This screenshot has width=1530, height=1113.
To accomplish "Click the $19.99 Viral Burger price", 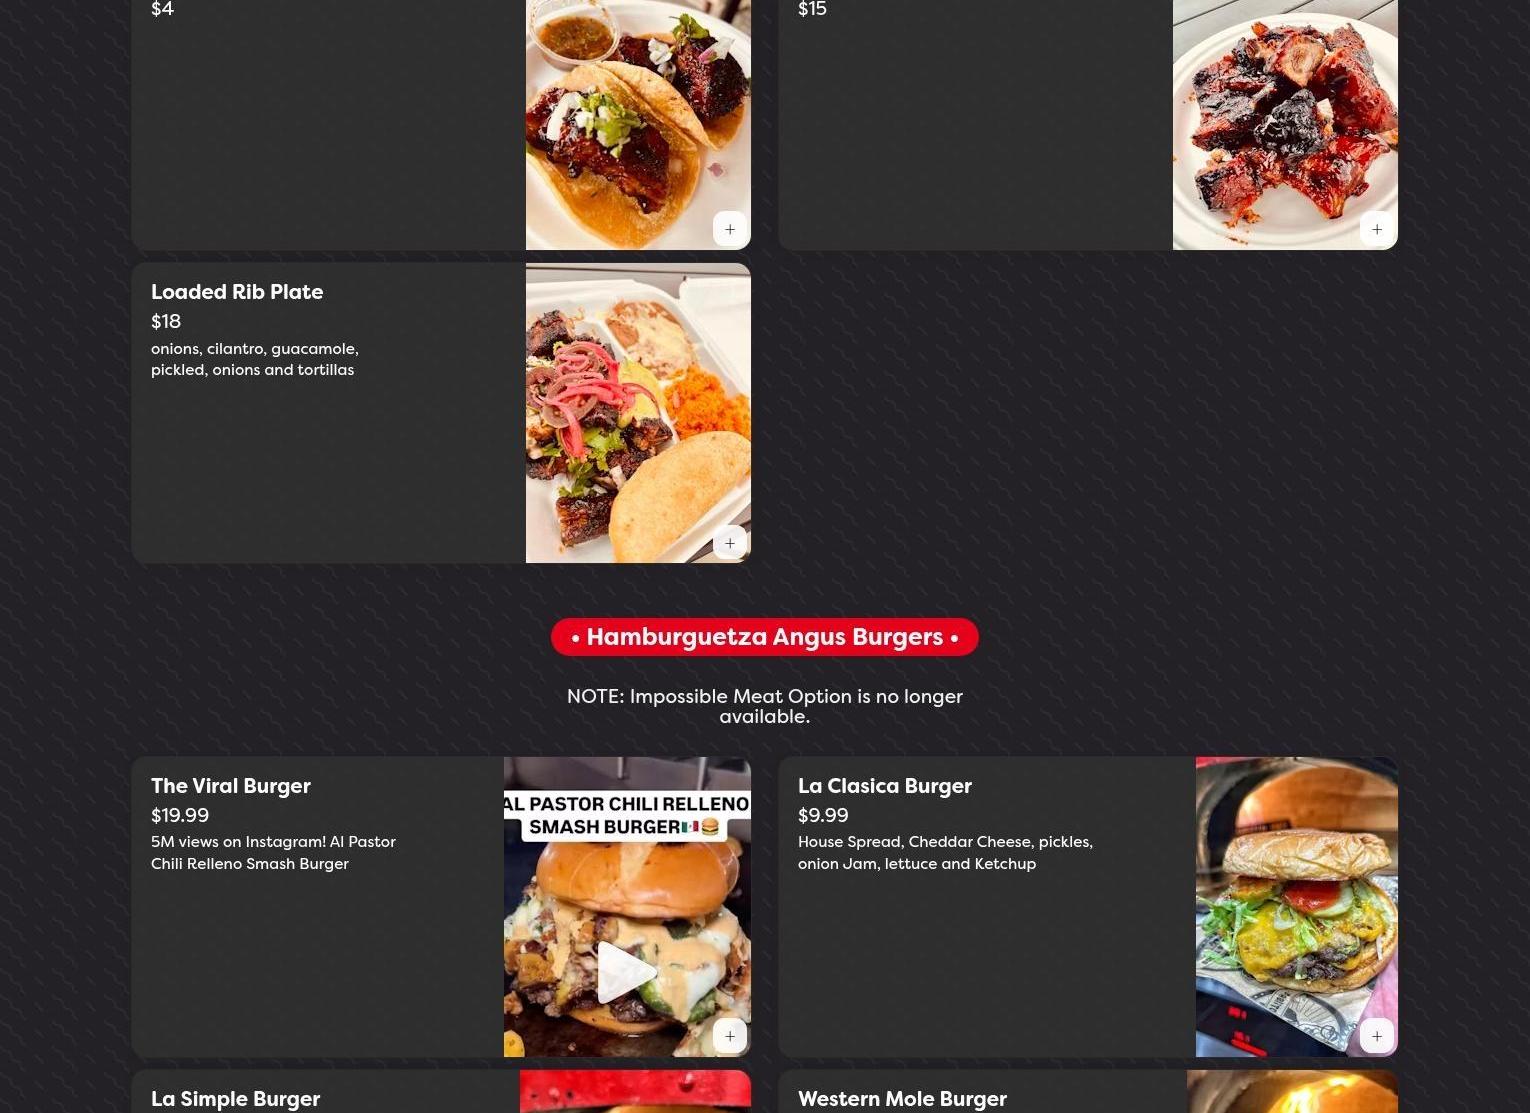I will click(180, 816).
